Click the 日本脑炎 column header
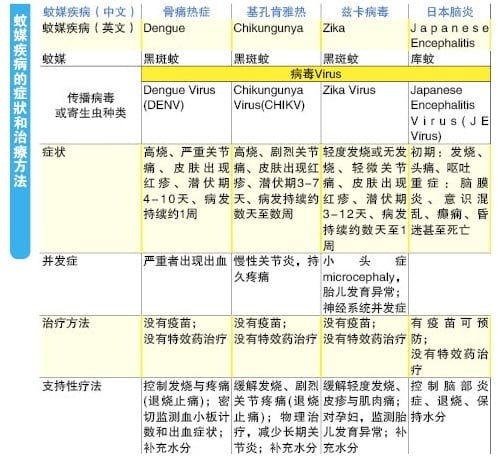The image size is (498, 465). point(450,12)
